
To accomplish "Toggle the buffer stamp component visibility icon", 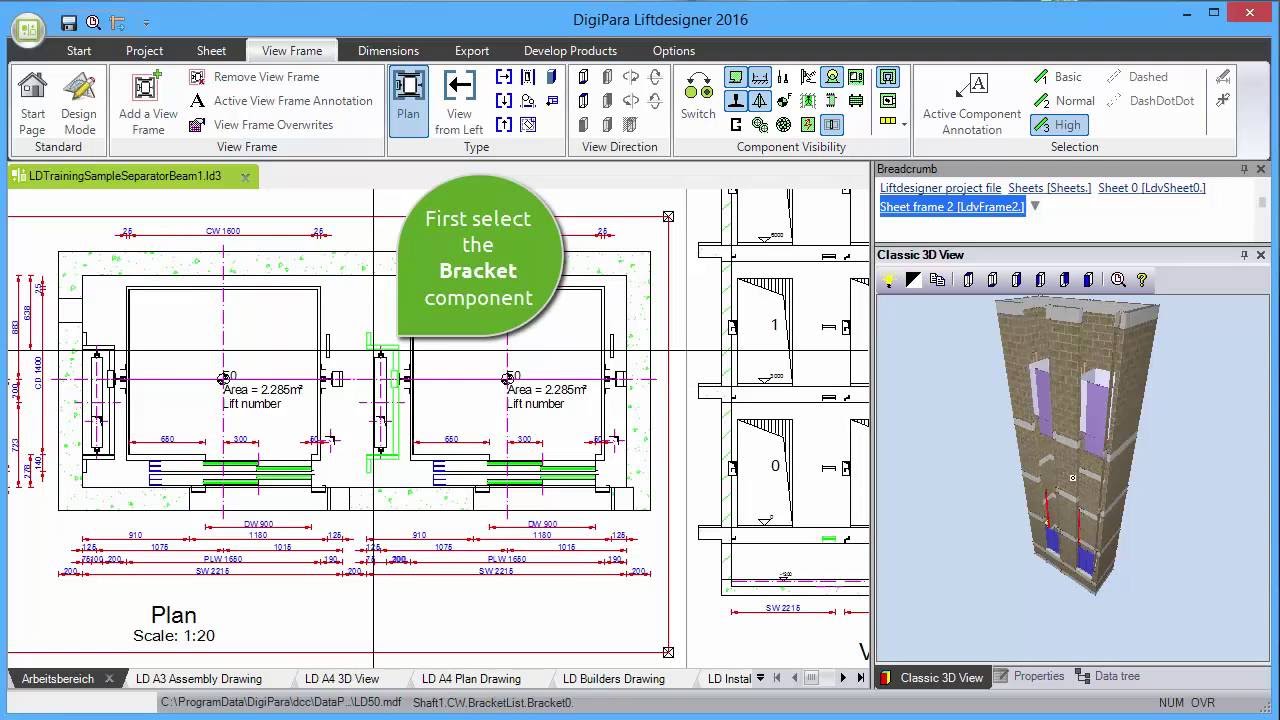I will tap(736, 100).
